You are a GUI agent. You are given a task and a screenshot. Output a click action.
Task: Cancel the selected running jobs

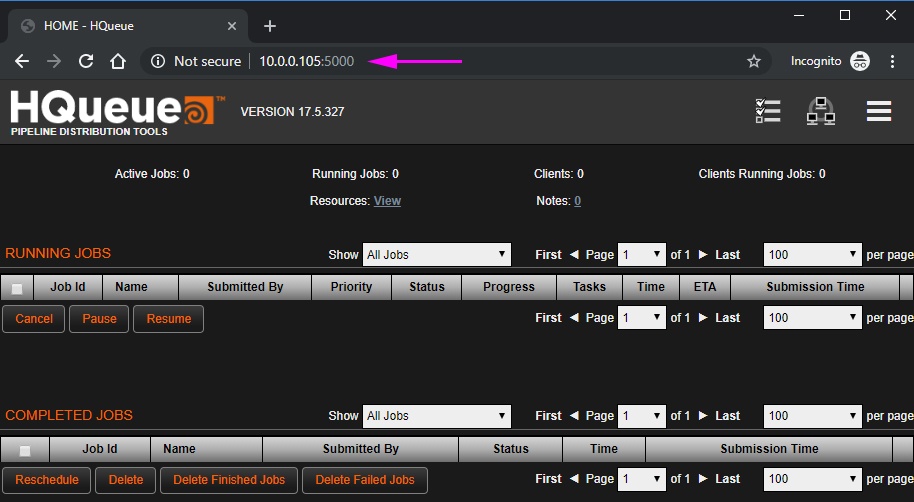[34, 319]
